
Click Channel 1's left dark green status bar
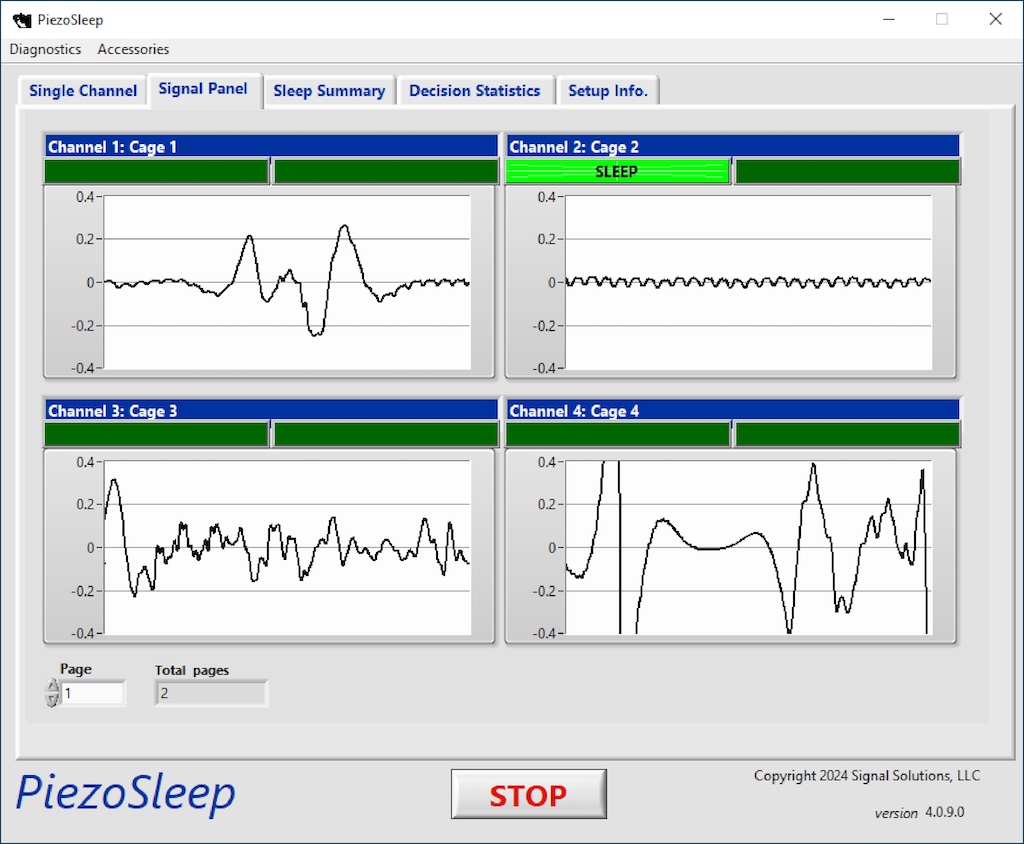(156, 172)
